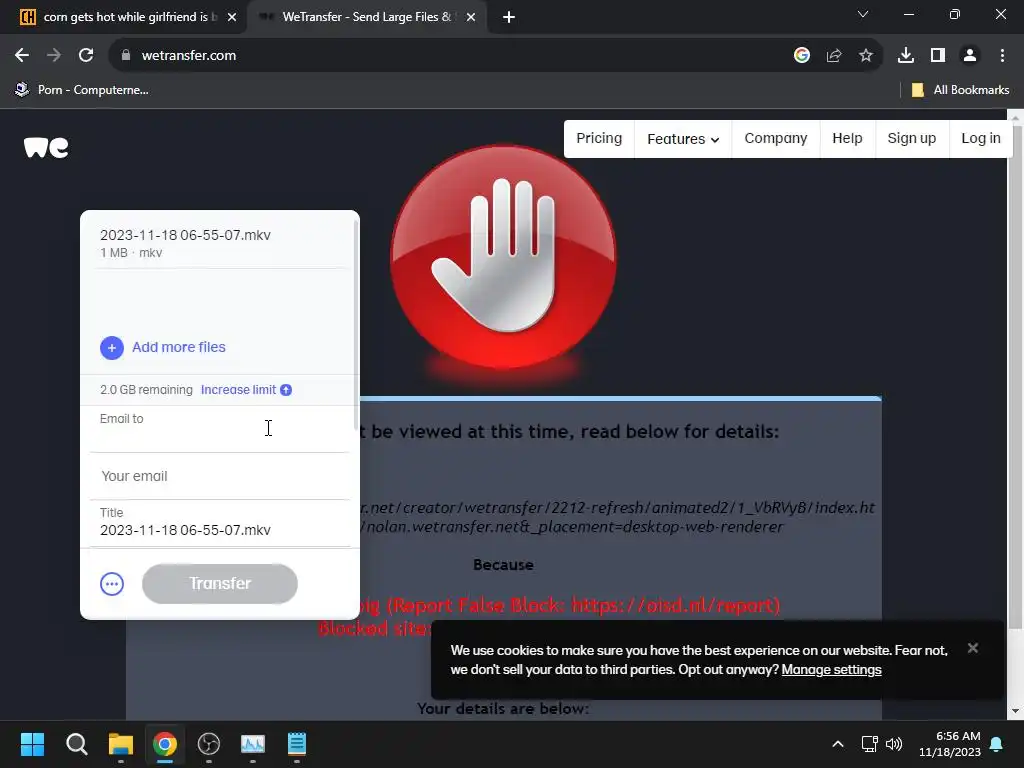
Task: Click Log in in the navigation
Action: coord(981,138)
